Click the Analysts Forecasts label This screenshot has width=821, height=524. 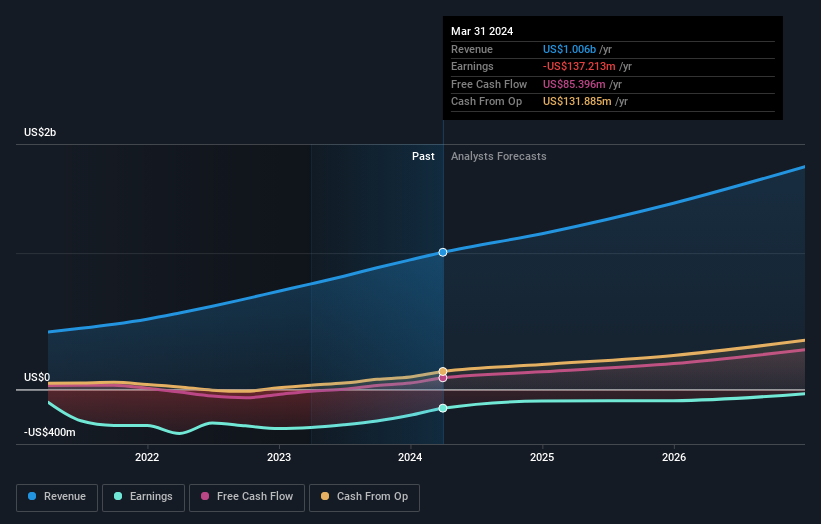tap(498, 157)
